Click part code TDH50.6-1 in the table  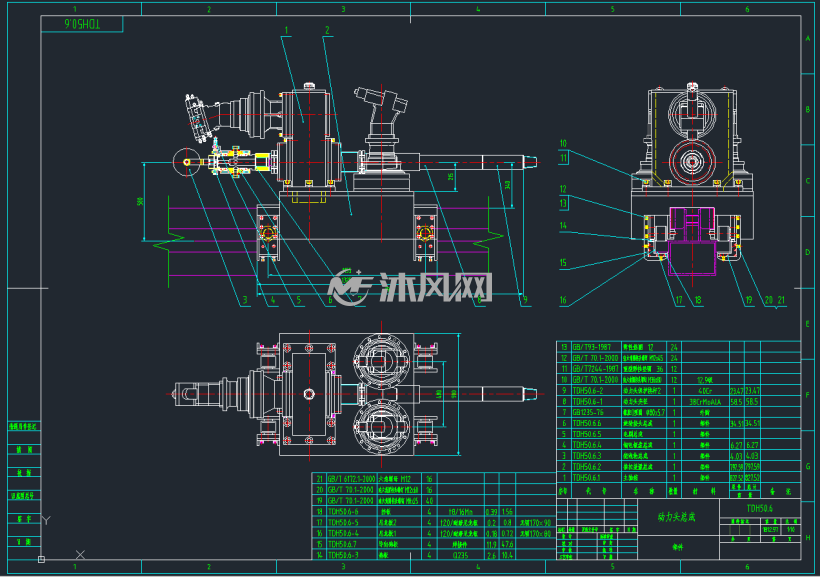[x=590, y=402]
